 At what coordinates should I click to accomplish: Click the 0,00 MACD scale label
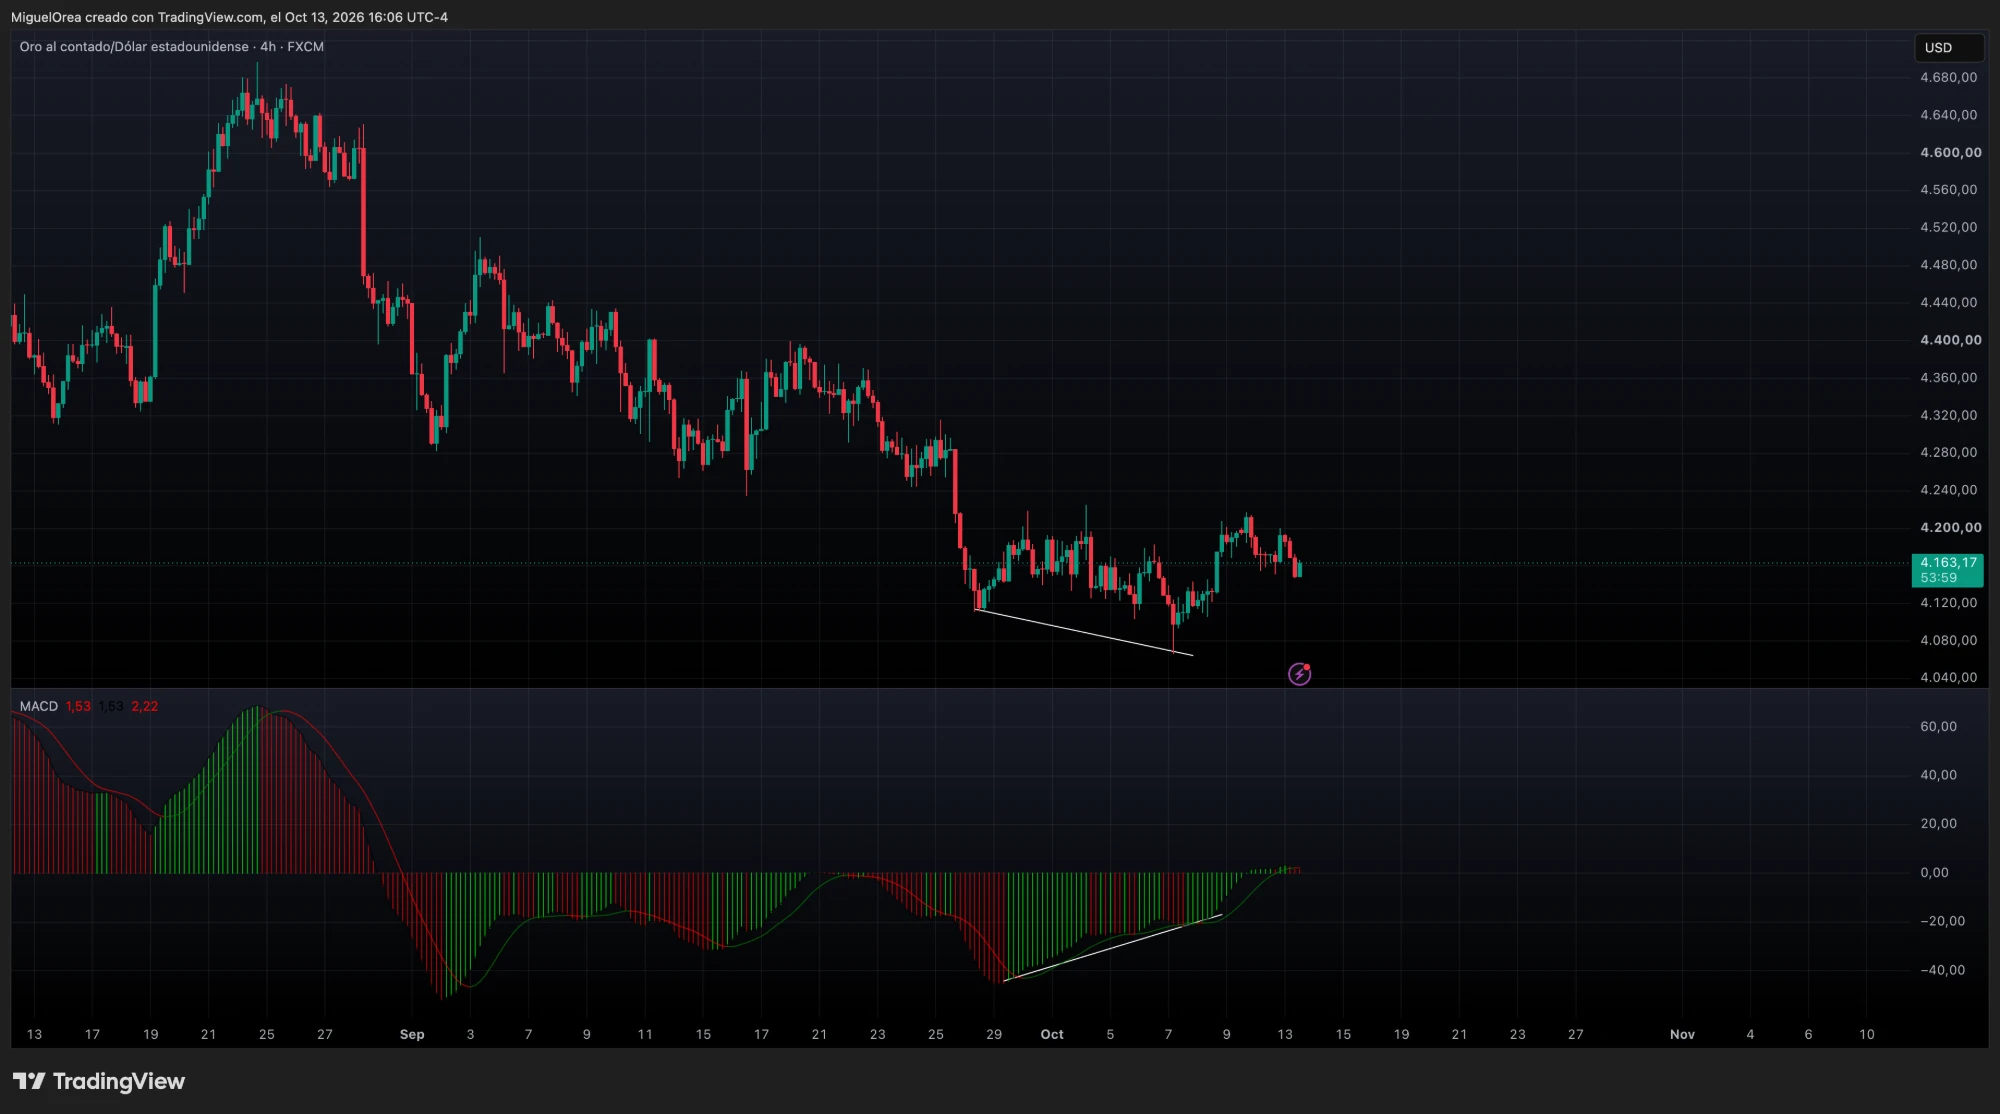point(1934,872)
